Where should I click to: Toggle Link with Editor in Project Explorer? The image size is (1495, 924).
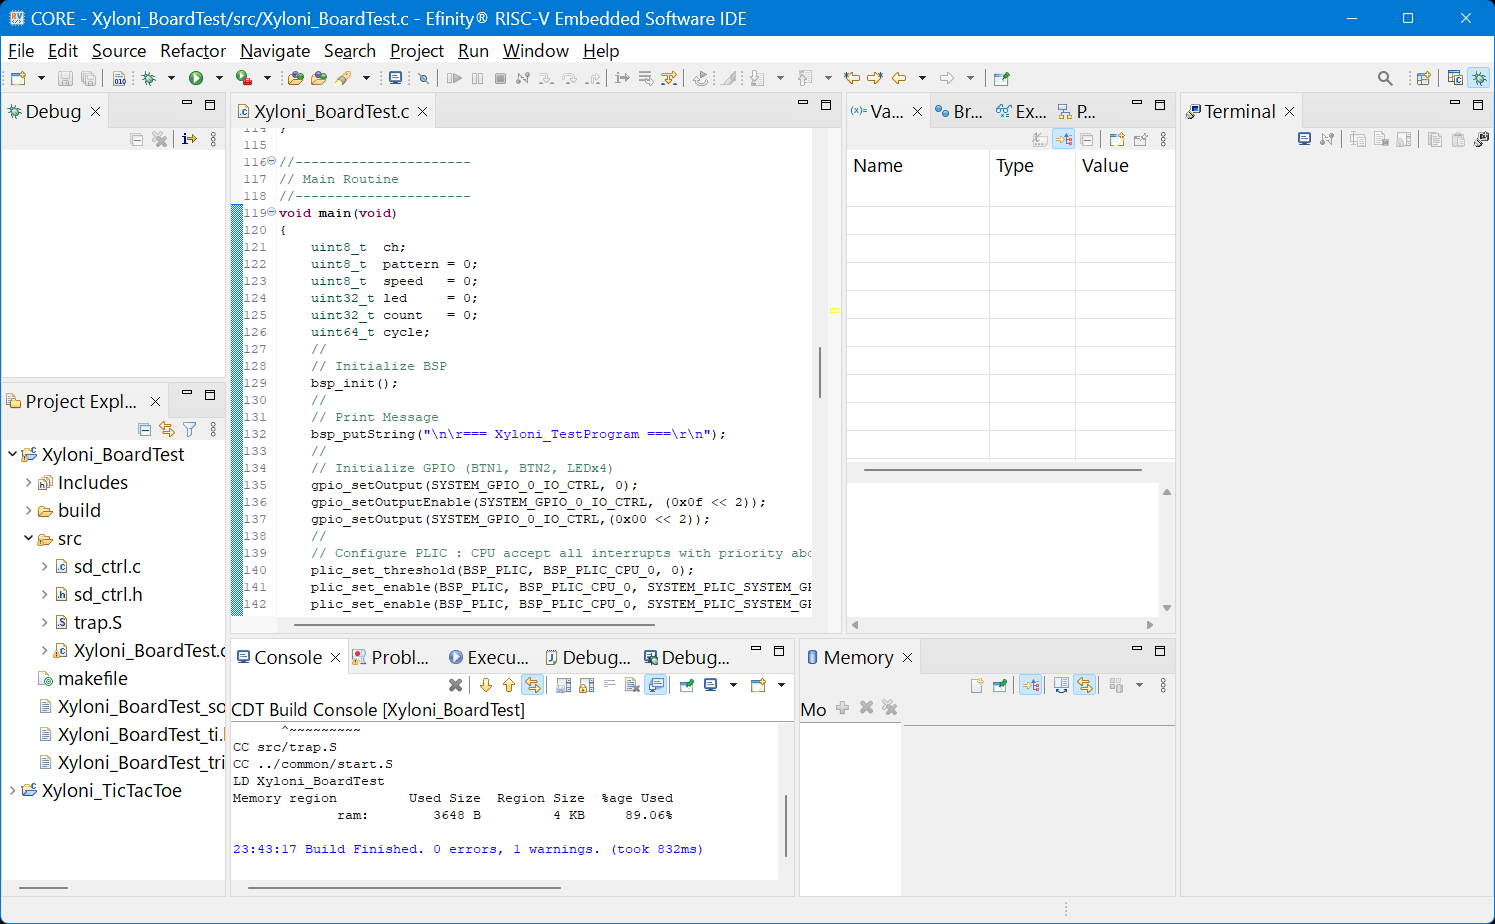pos(167,429)
